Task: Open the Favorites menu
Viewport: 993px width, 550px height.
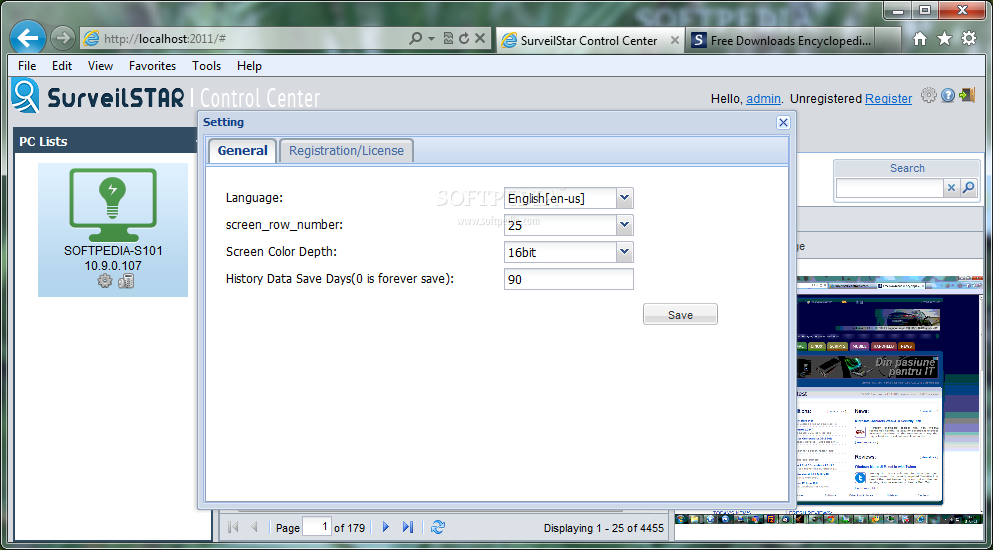Action: (x=153, y=66)
